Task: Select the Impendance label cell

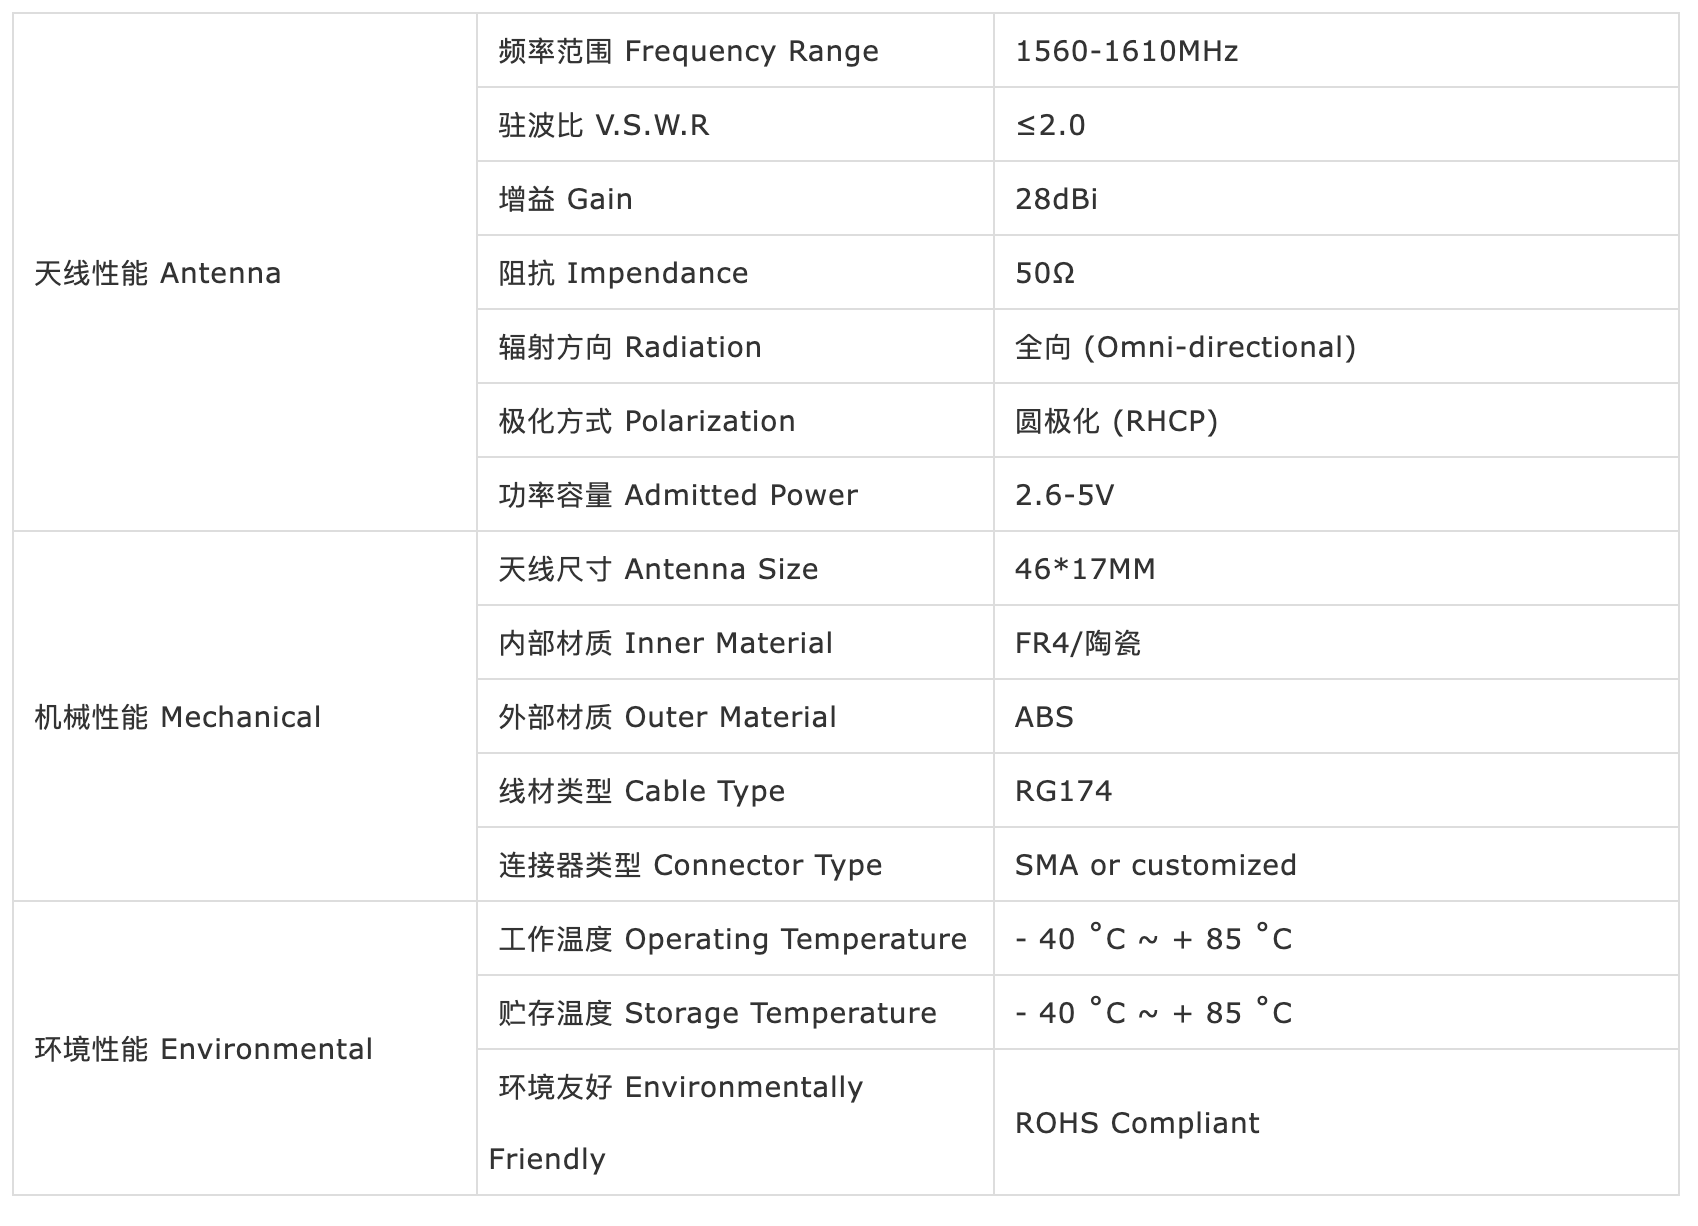Action: pyautogui.click(x=623, y=273)
